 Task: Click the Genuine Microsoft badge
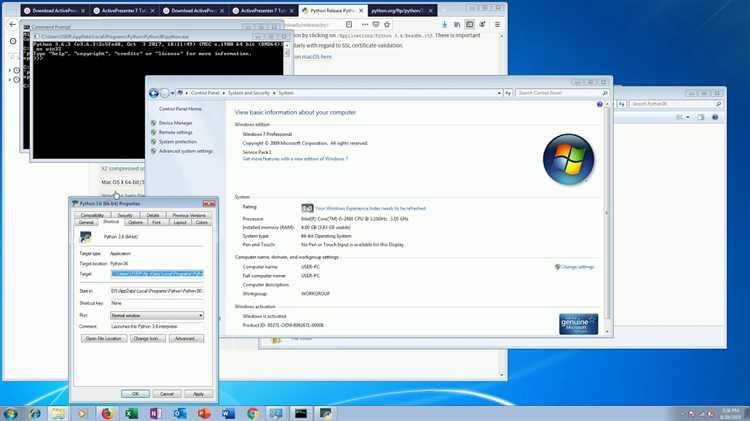578,324
